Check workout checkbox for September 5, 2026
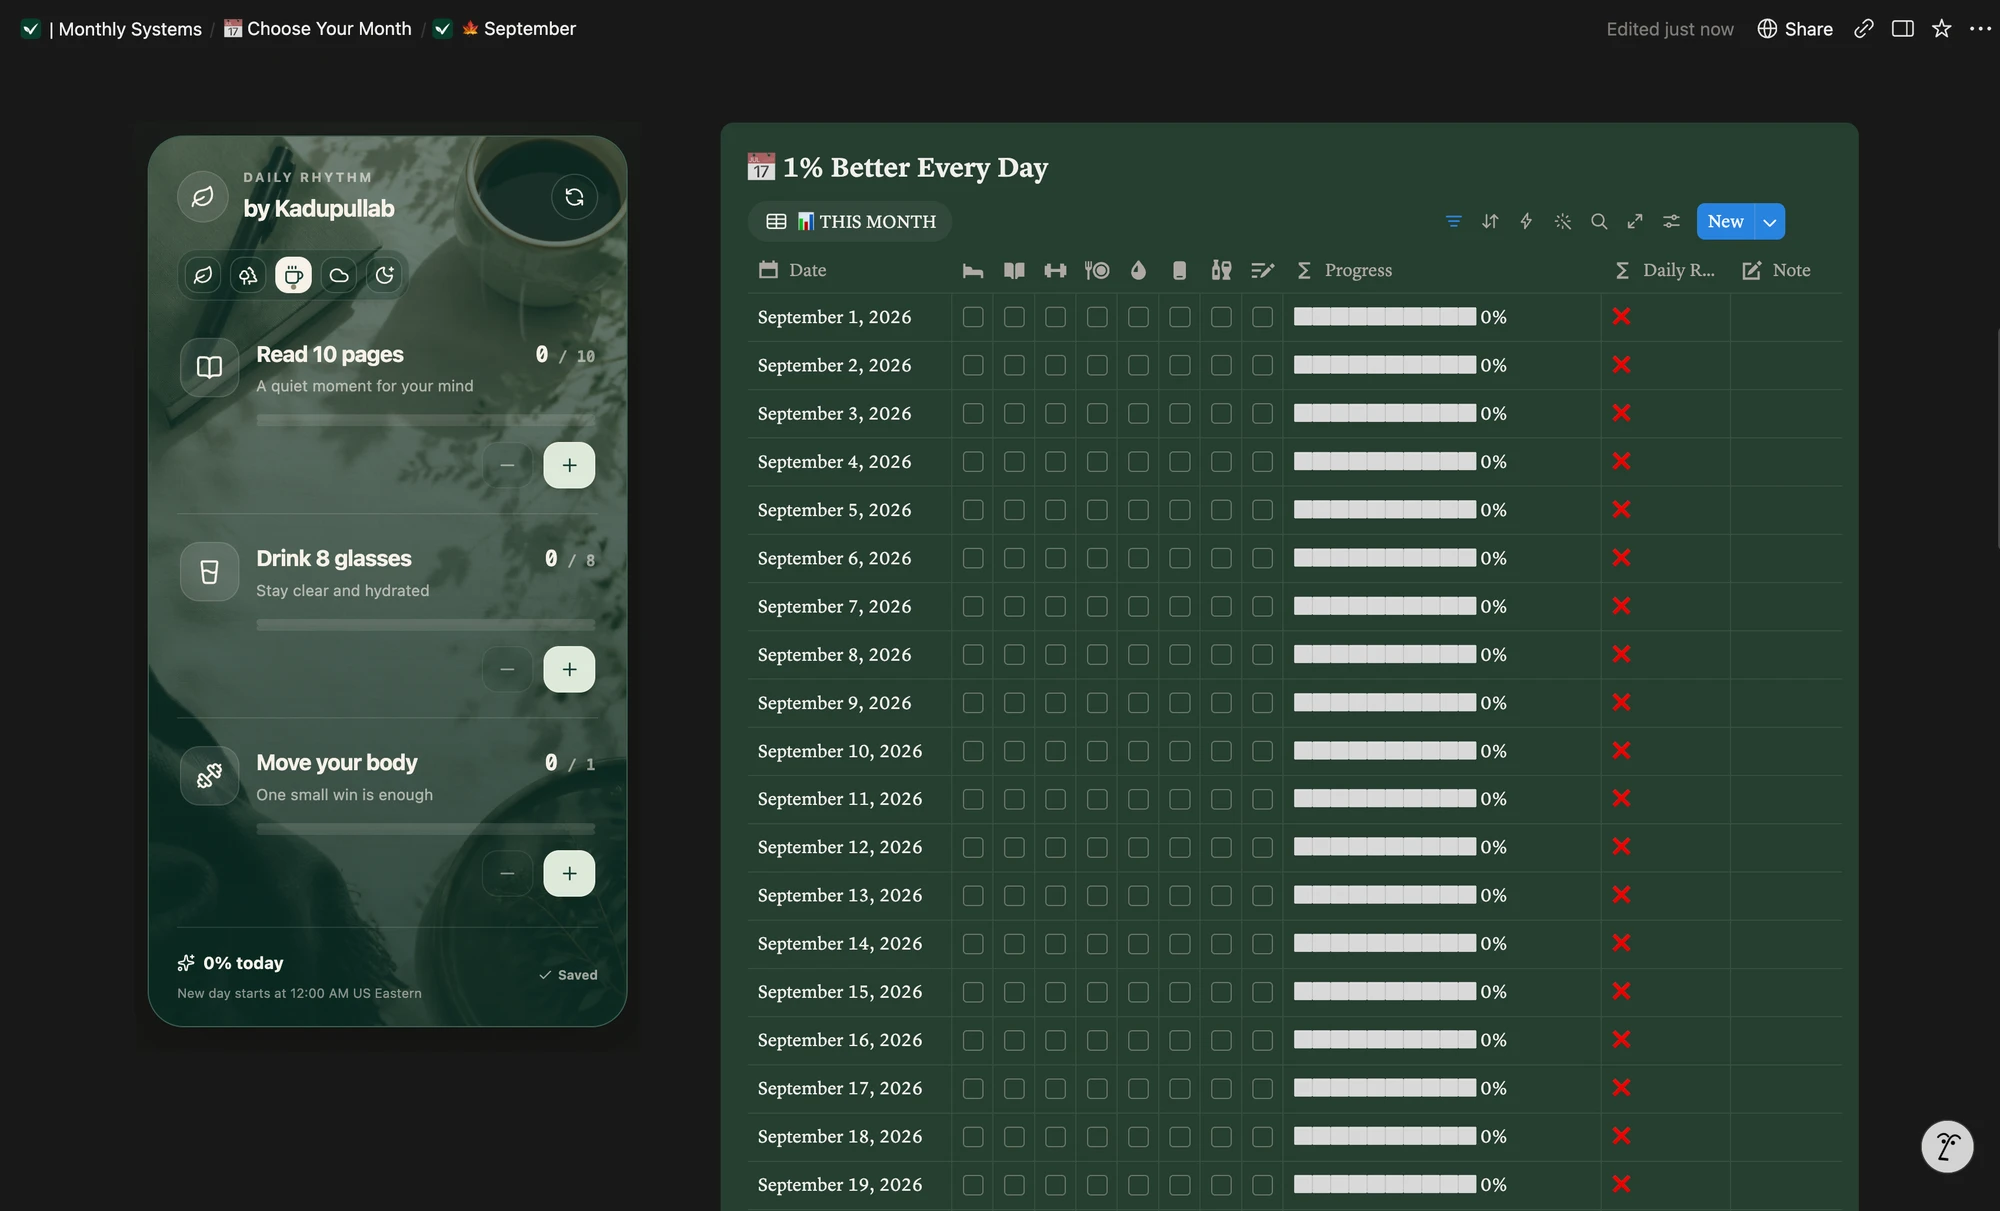 1055,510
